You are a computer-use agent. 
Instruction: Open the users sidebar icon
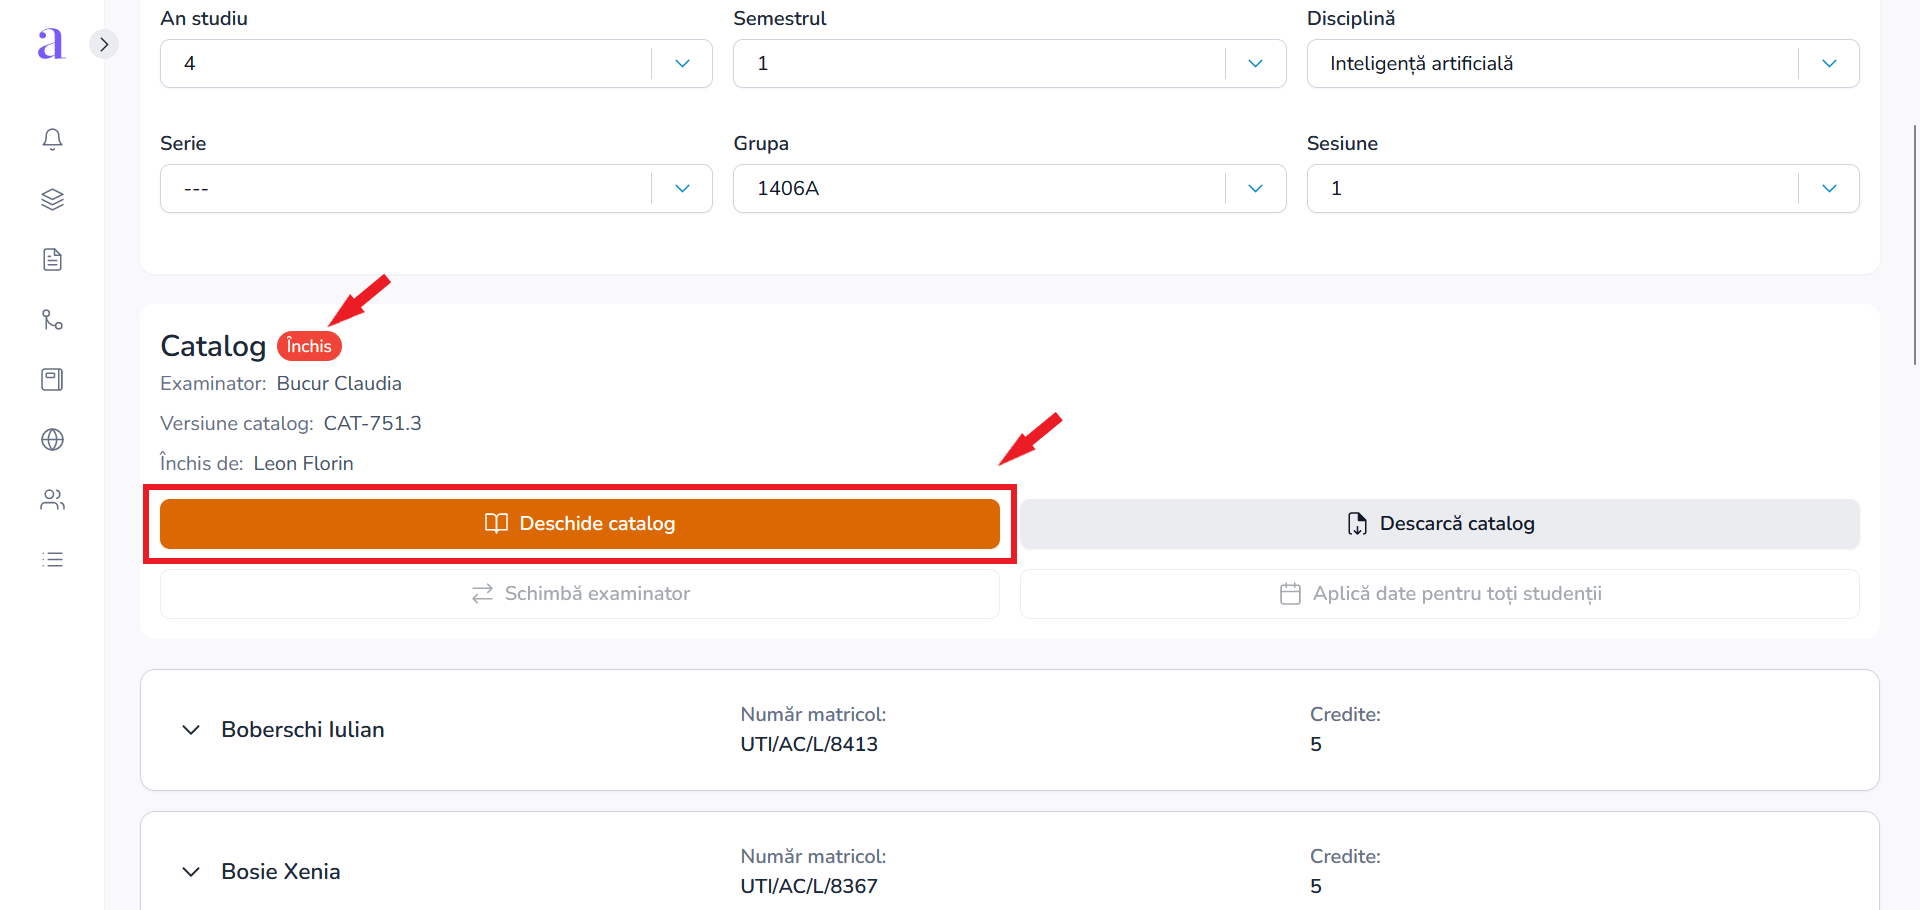[53, 500]
